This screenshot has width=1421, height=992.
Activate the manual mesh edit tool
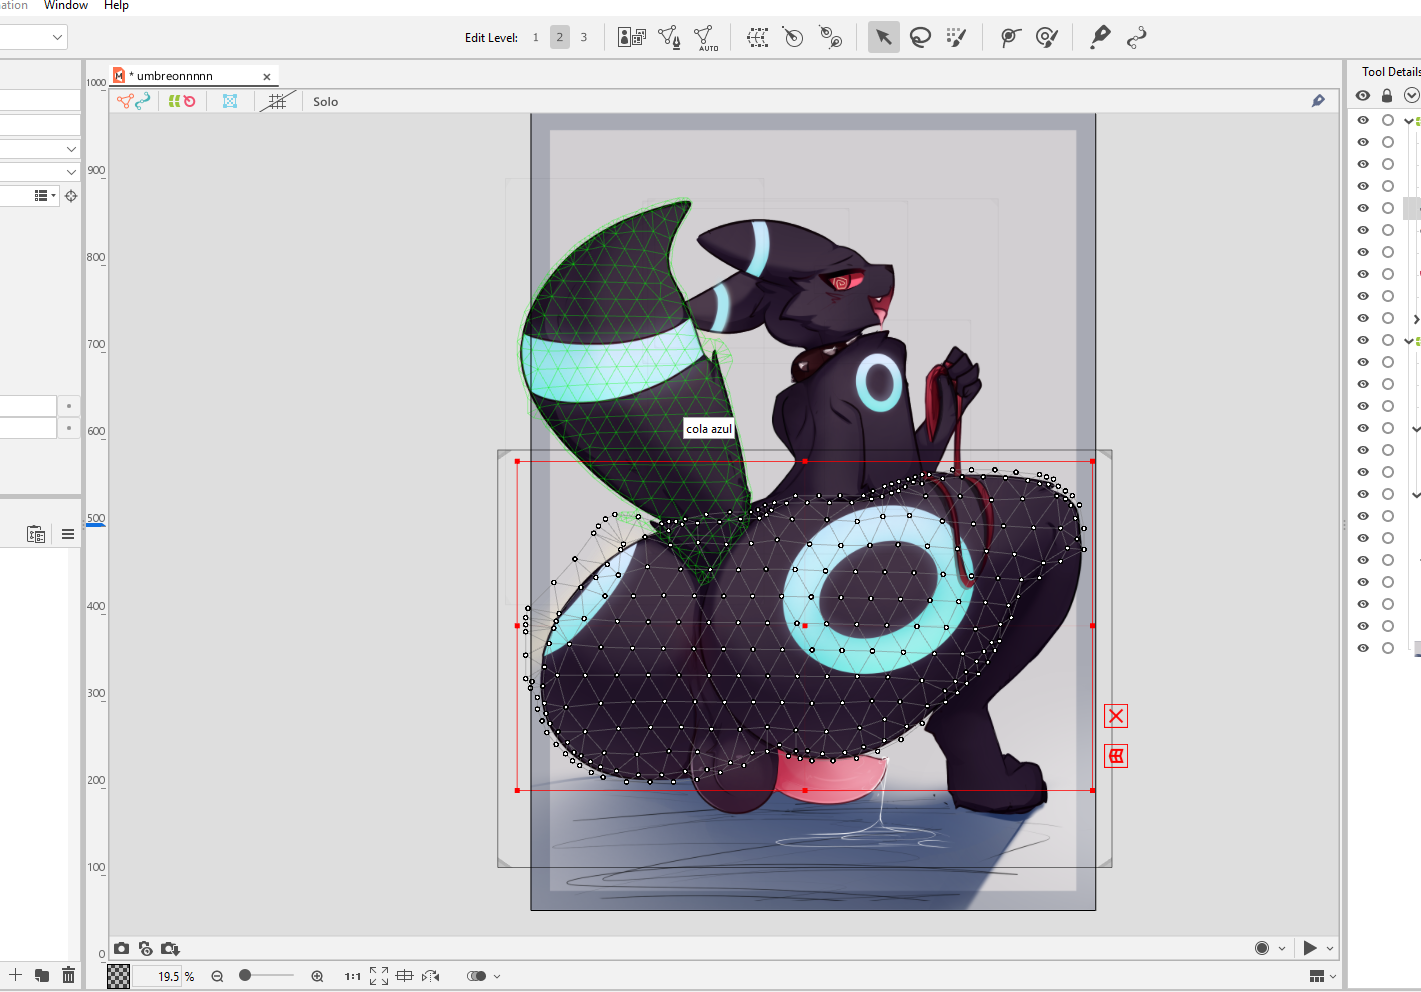click(x=669, y=38)
